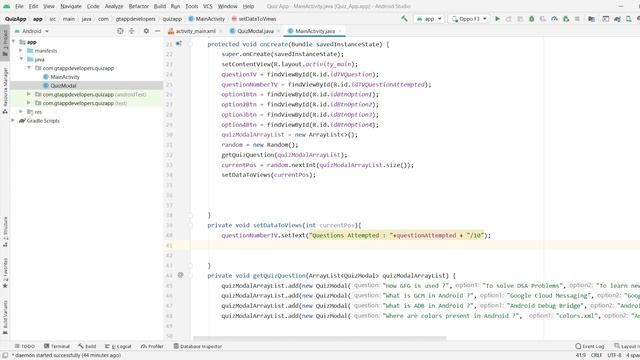This screenshot has width=640, height=360.
Task: Click the Make Project hammer icon
Action: tap(404, 19)
